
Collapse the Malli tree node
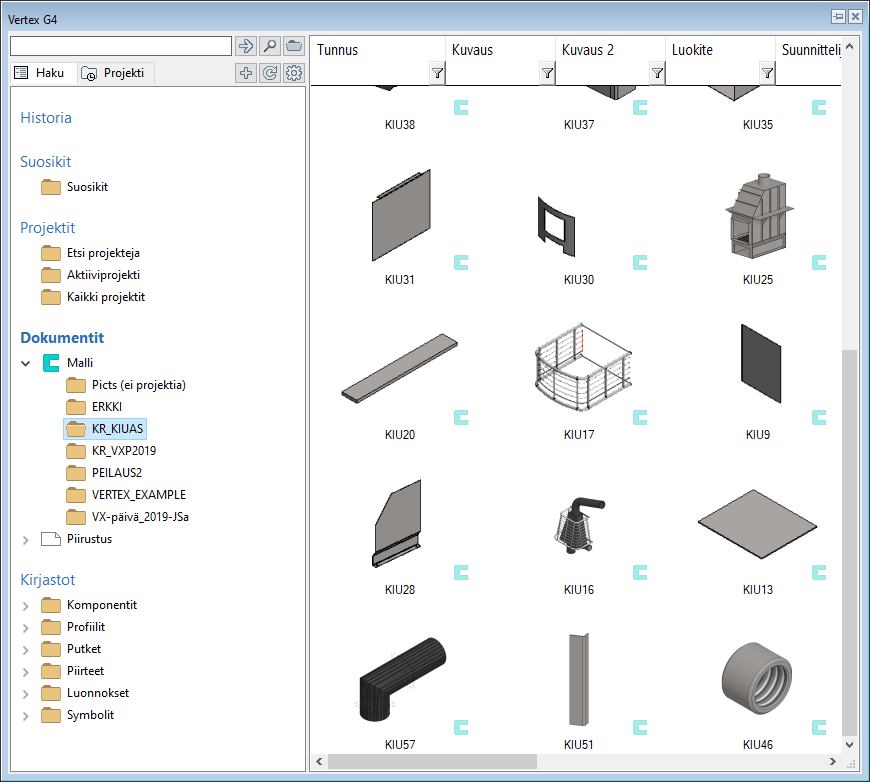click(x=26, y=363)
